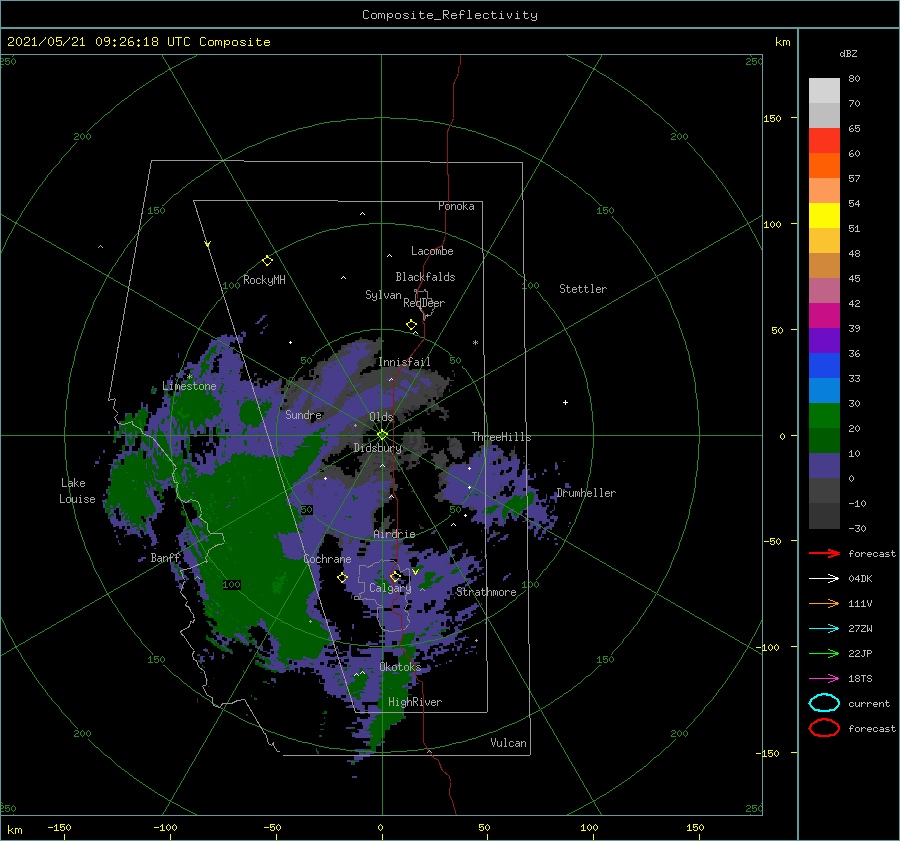Click the yellow diamond marker over Calgary
Viewport: 900px width, 841px height.
pos(395,576)
